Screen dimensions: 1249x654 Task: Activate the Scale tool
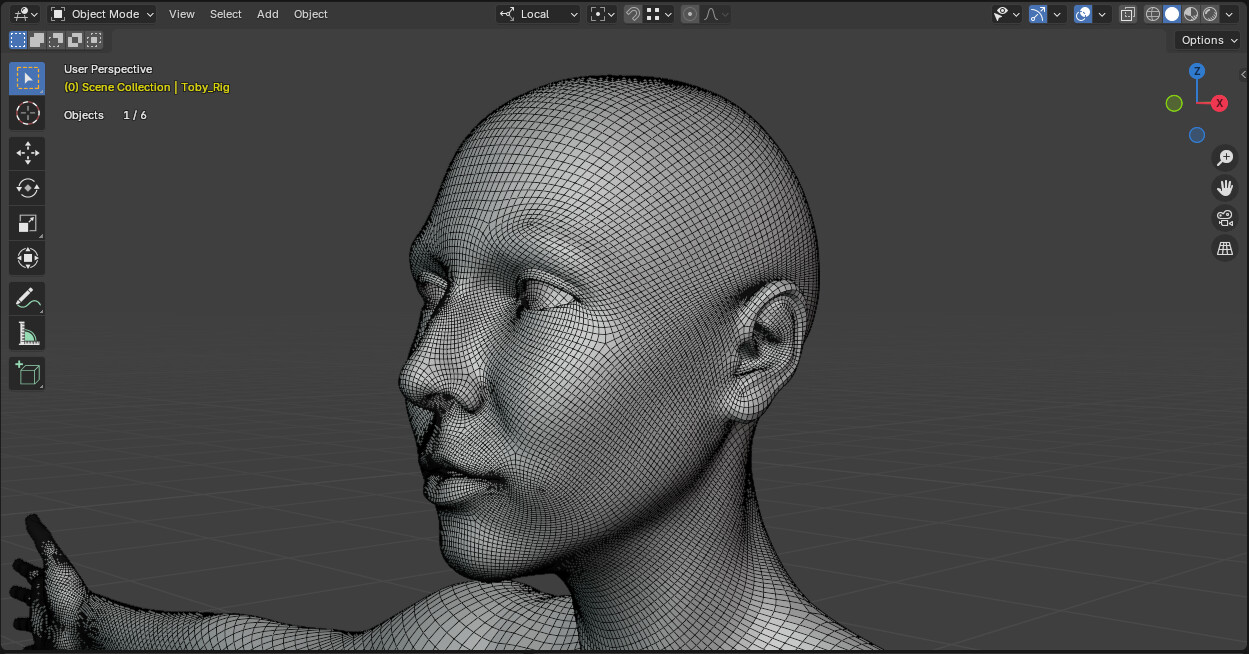[x=27, y=223]
